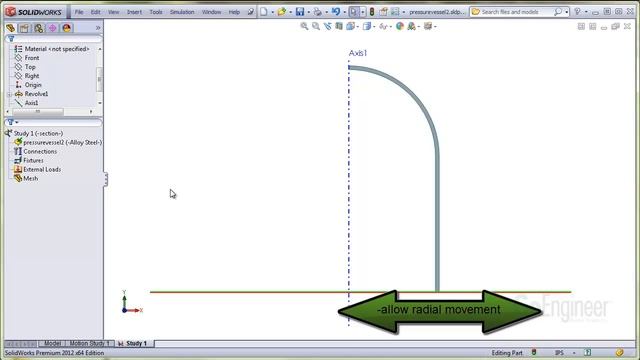Click the Previous View icon
Image resolution: width=640 pixels, height=360 pixels.
pos(327,26)
